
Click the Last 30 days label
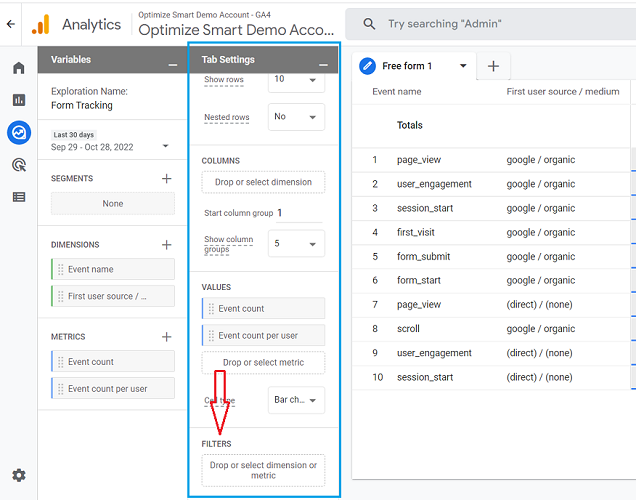pyautogui.click(x=73, y=135)
